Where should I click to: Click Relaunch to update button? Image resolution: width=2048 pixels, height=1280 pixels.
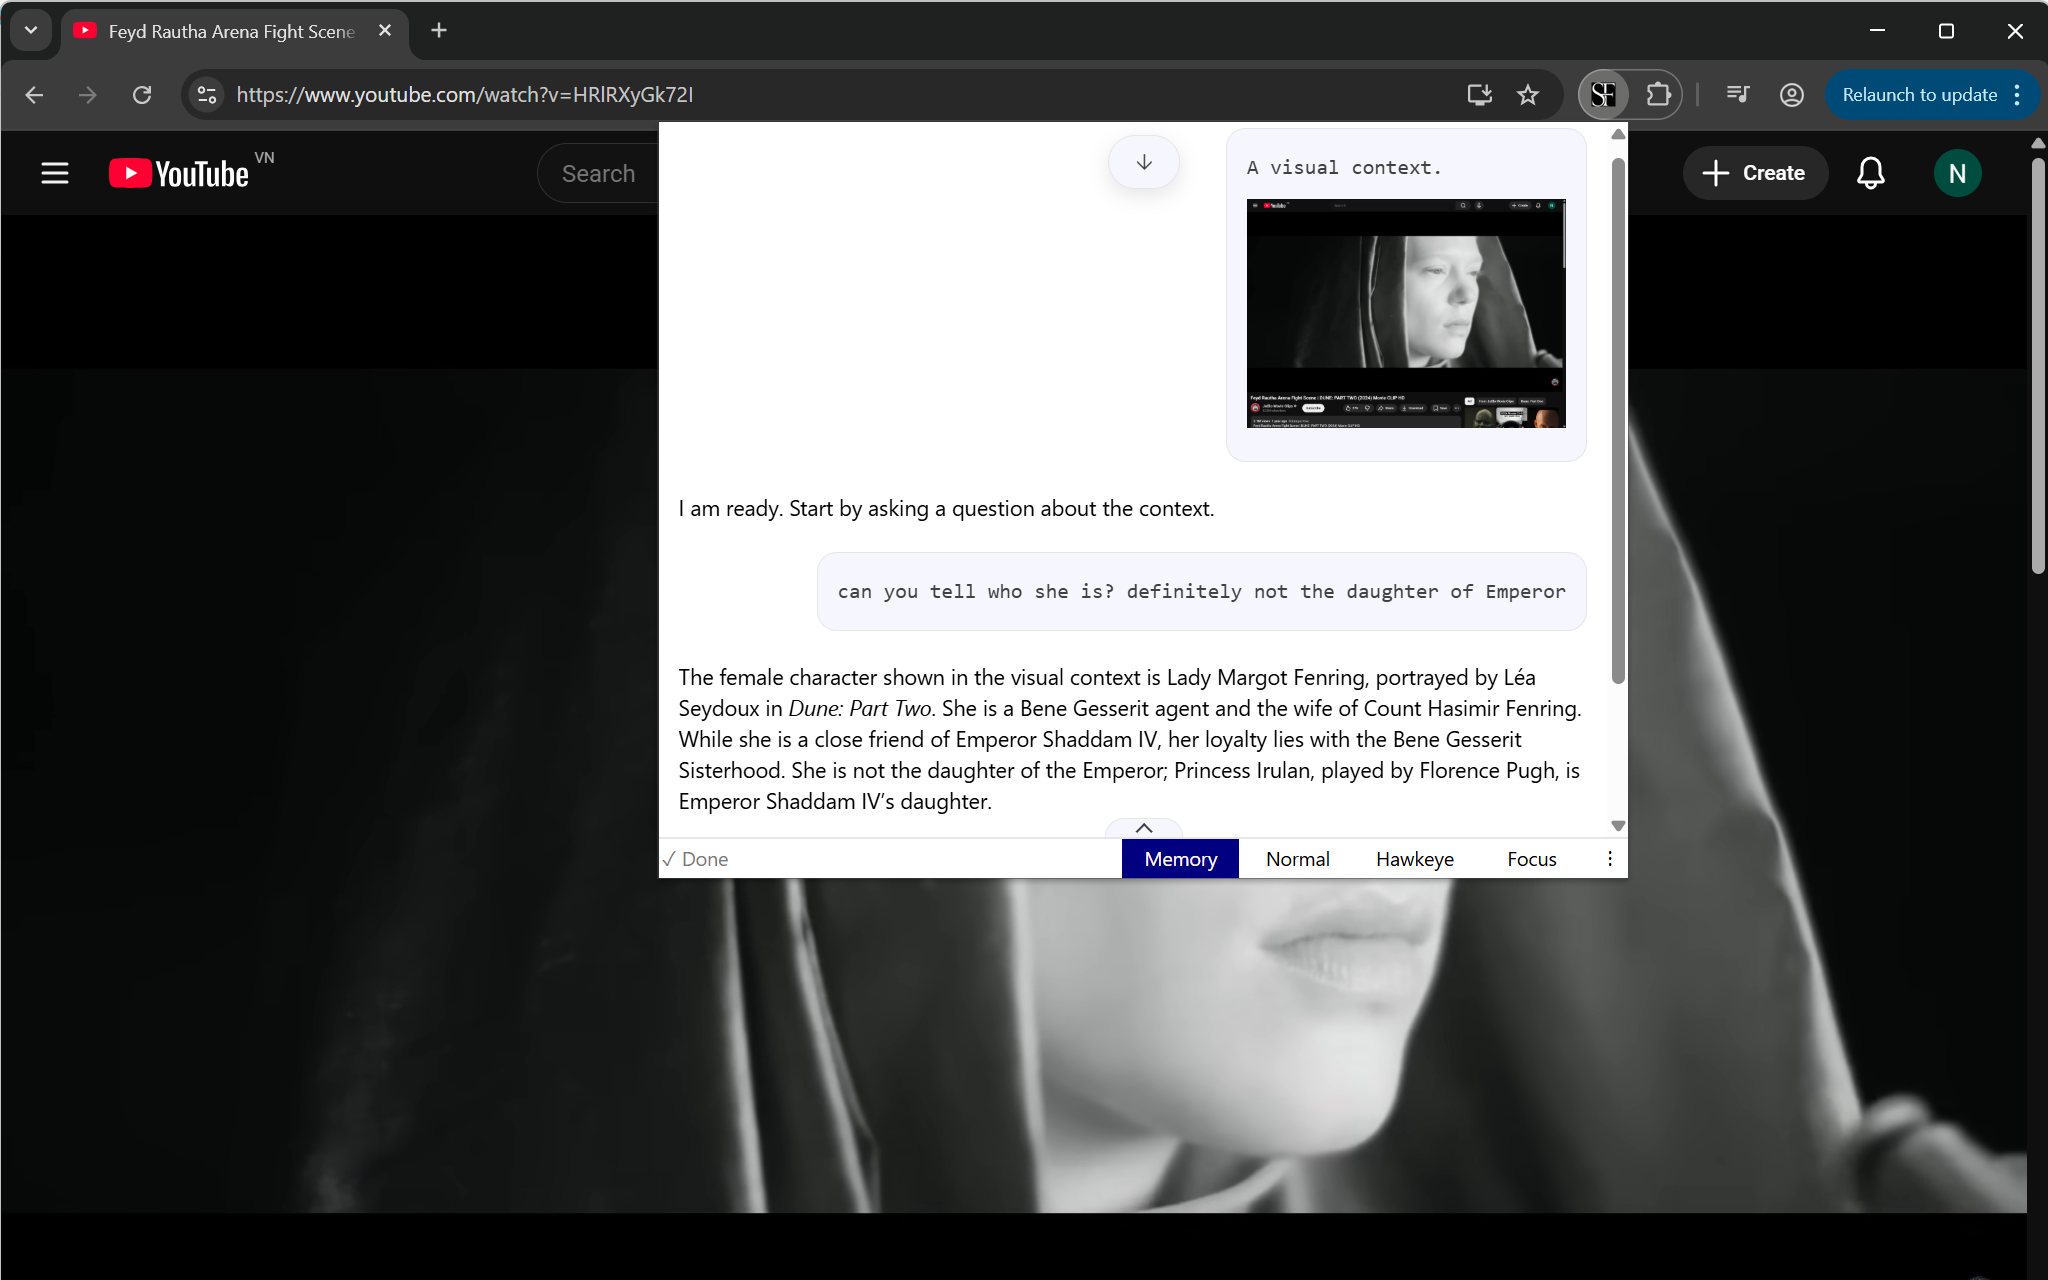[1919, 95]
